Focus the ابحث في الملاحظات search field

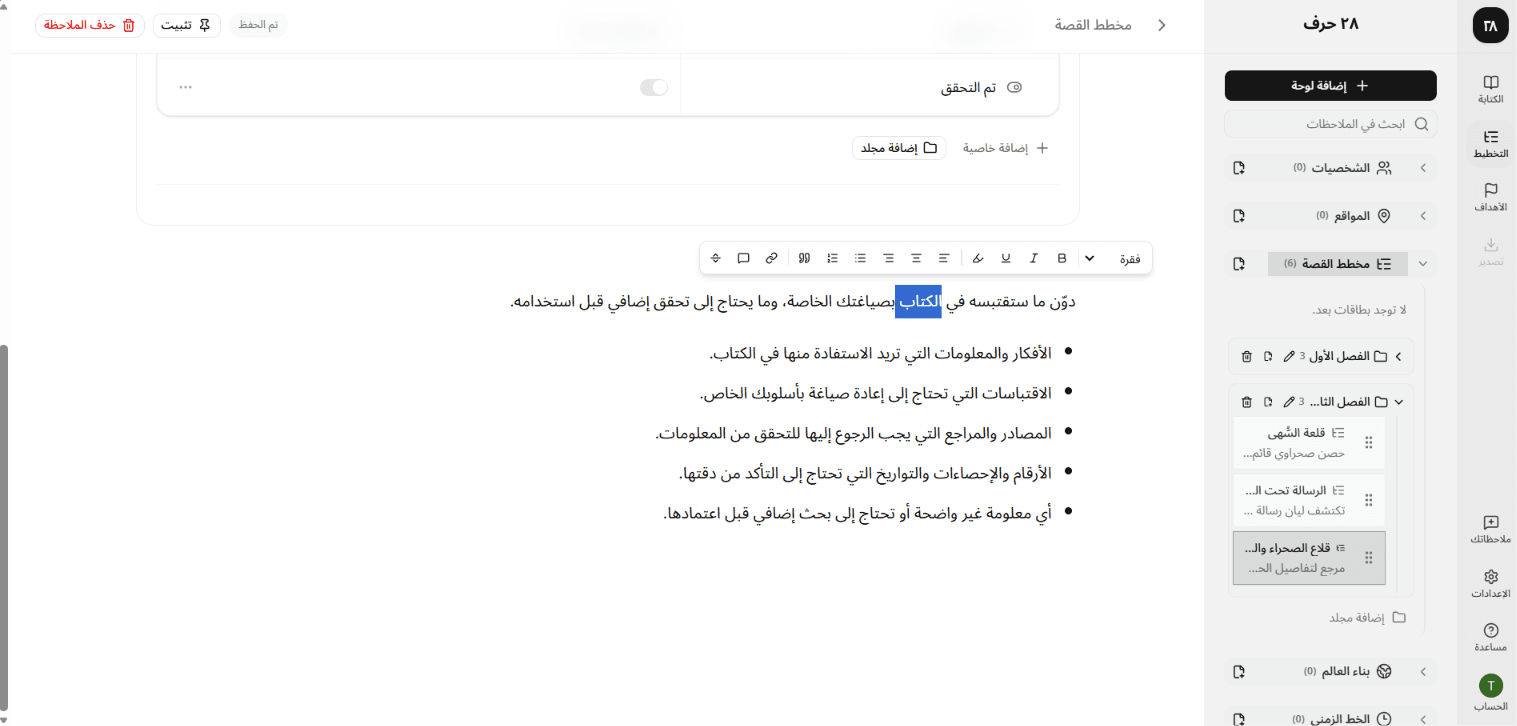(x=1331, y=124)
